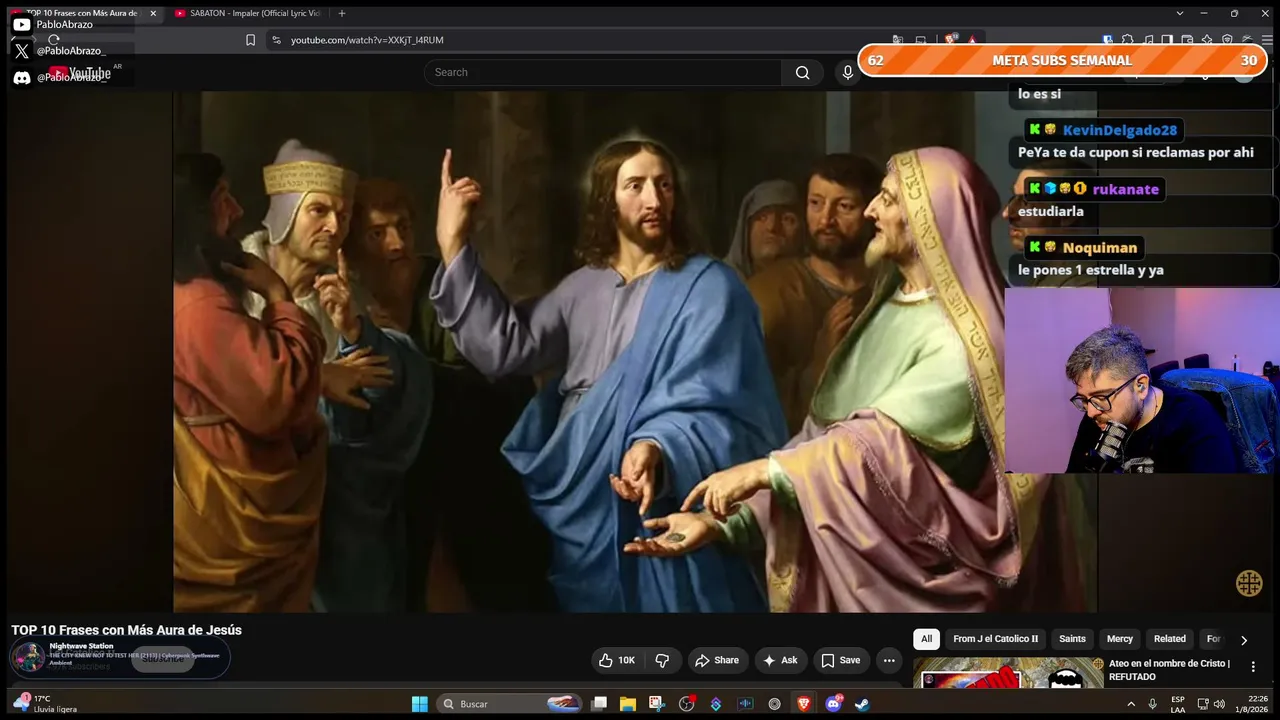Reload the current browser page
Image resolution: width=1280 pixels, height=720 pixels.
[54, 40]
